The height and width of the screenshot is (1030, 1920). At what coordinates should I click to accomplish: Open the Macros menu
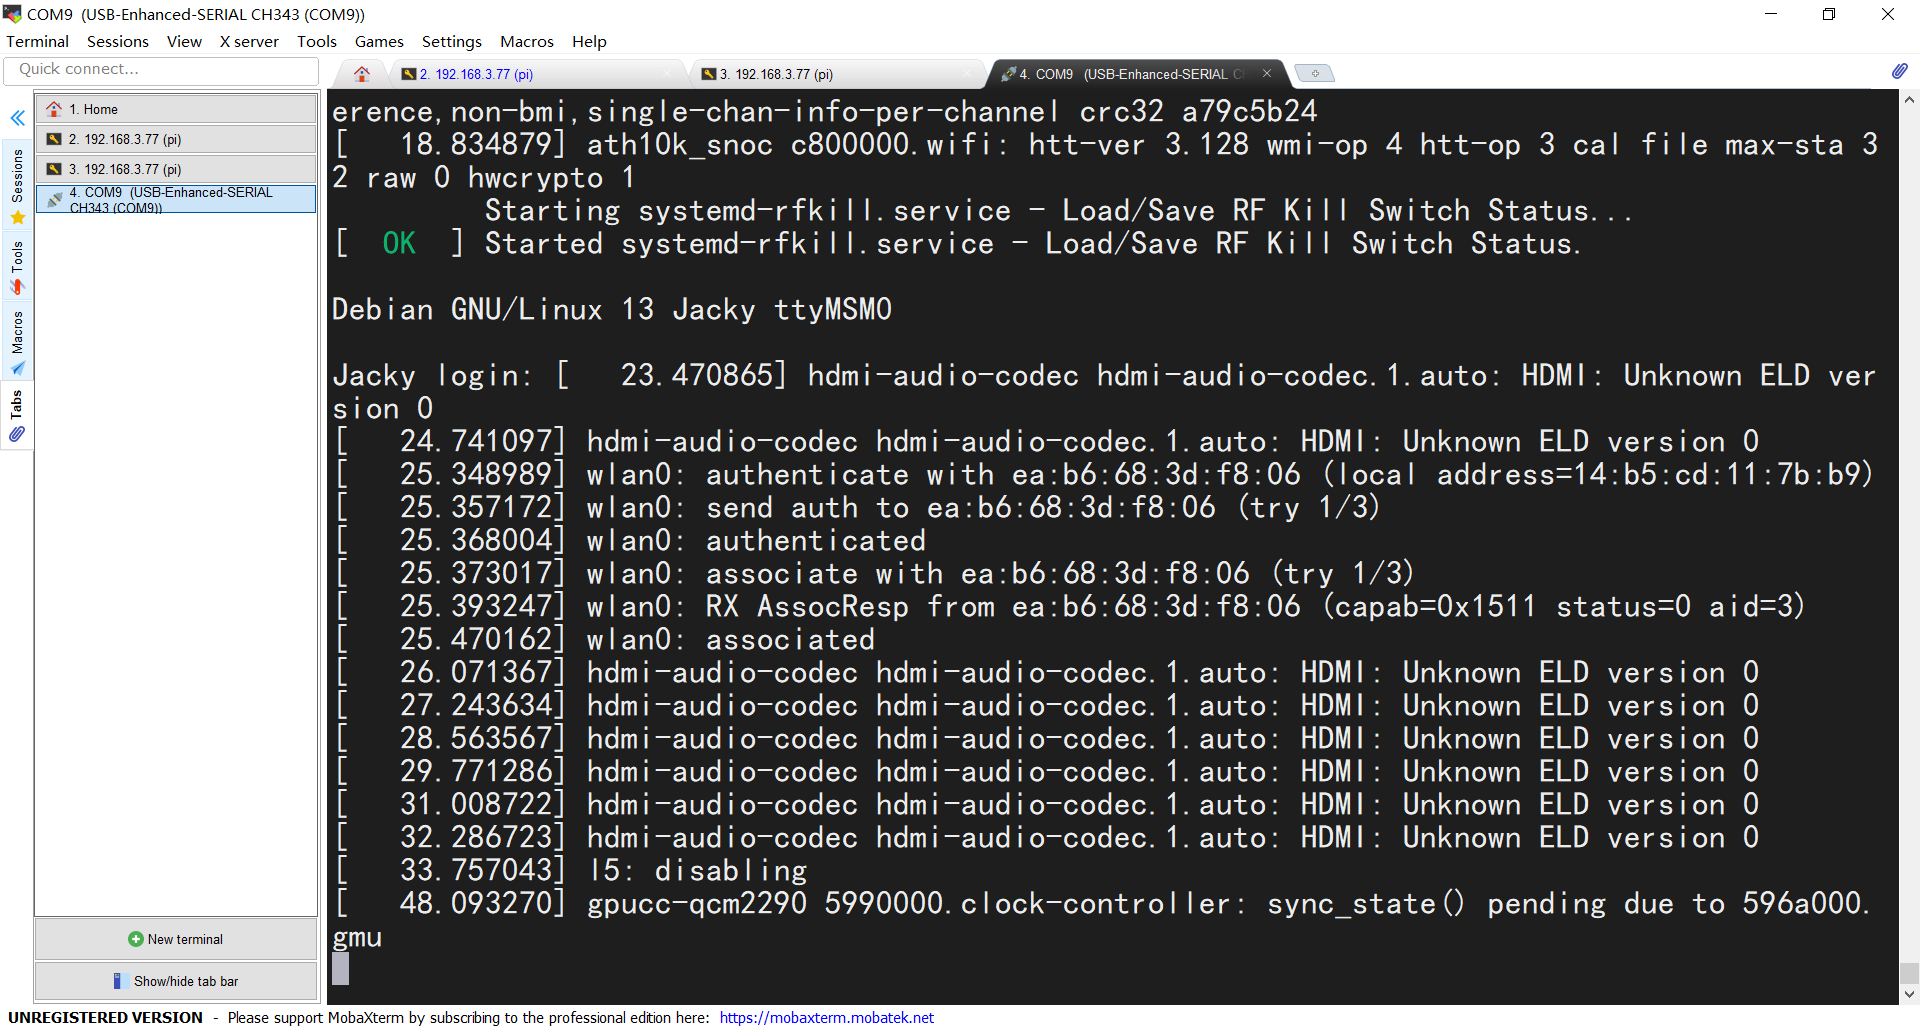(x=526, y=41)
